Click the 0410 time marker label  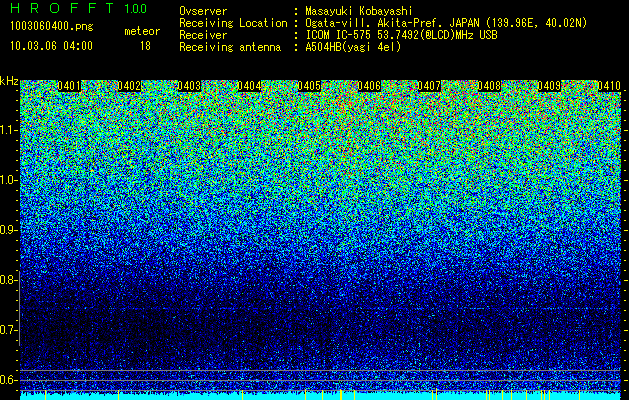pyautogui.click(x=609, y=86)
